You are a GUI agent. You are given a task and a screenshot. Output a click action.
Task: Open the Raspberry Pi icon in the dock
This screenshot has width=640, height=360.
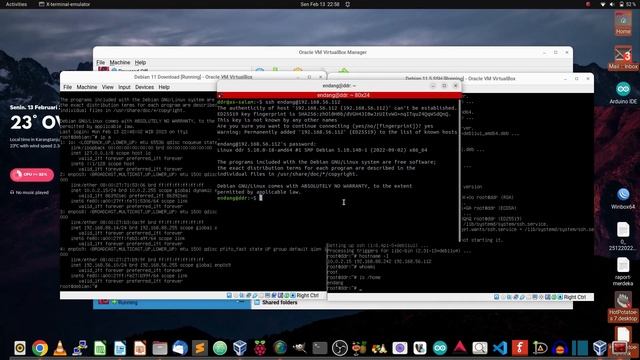click(x=260, y=348)
